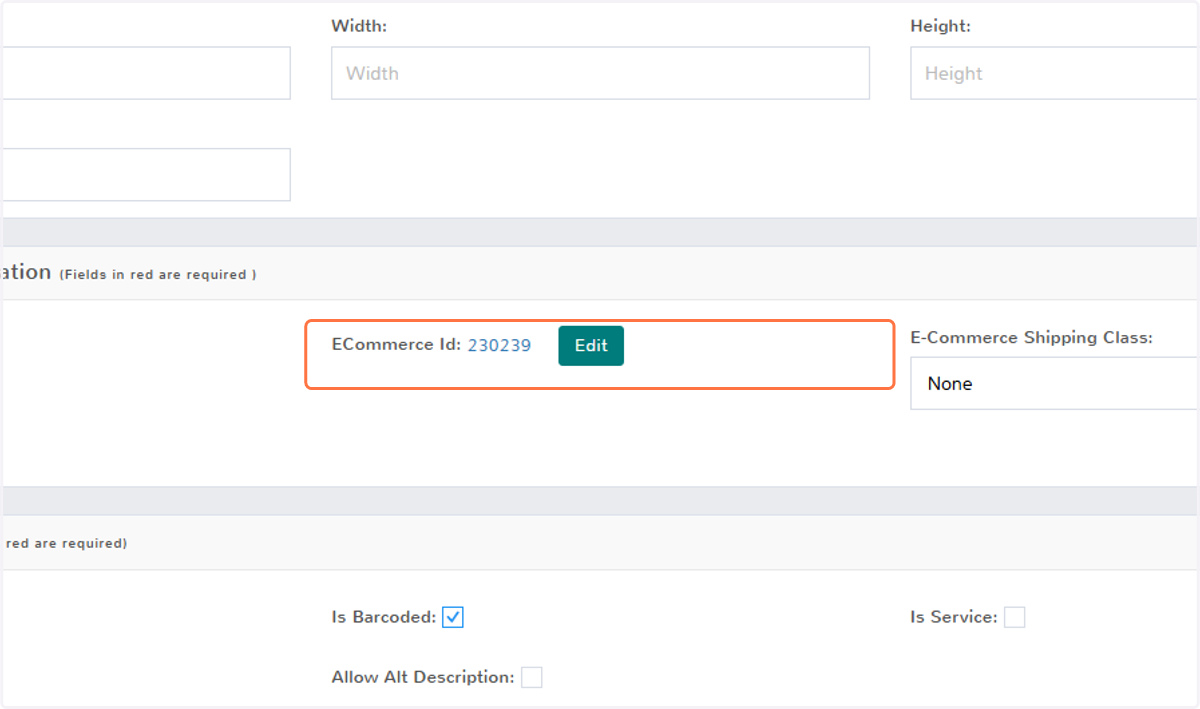The height and width of the screenshot is (709, 1200).
Task: Click the "Width:" field label
Action: coord(359,27)
